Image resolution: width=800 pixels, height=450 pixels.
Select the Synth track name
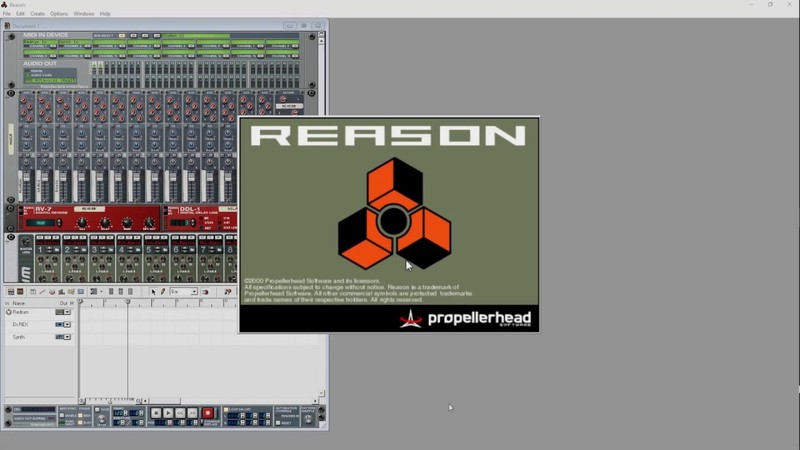pyautogui.click(x=18, y=337)
